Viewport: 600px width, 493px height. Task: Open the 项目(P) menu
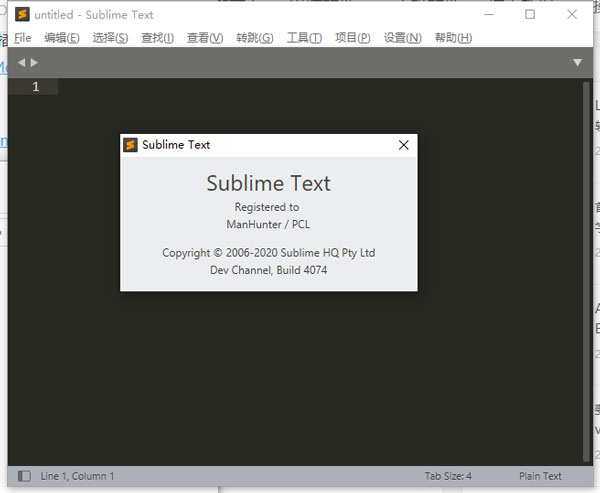(x=352, y=38)
